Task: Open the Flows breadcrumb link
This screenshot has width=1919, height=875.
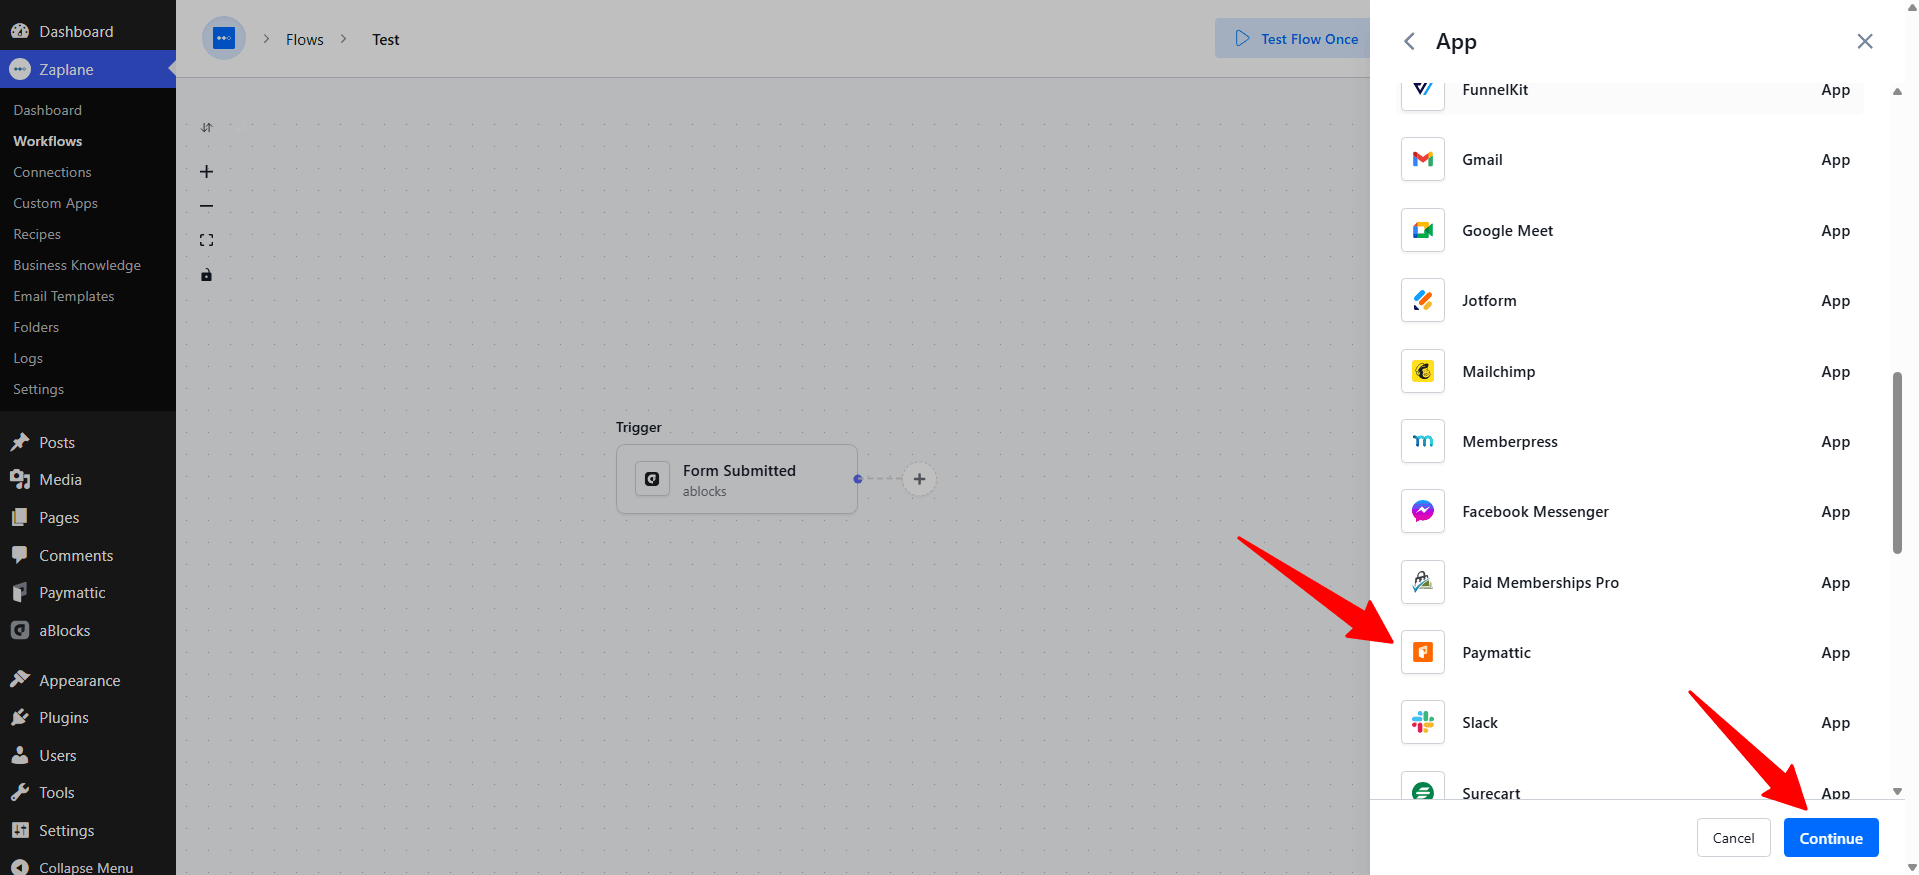Action: [305, 40]
